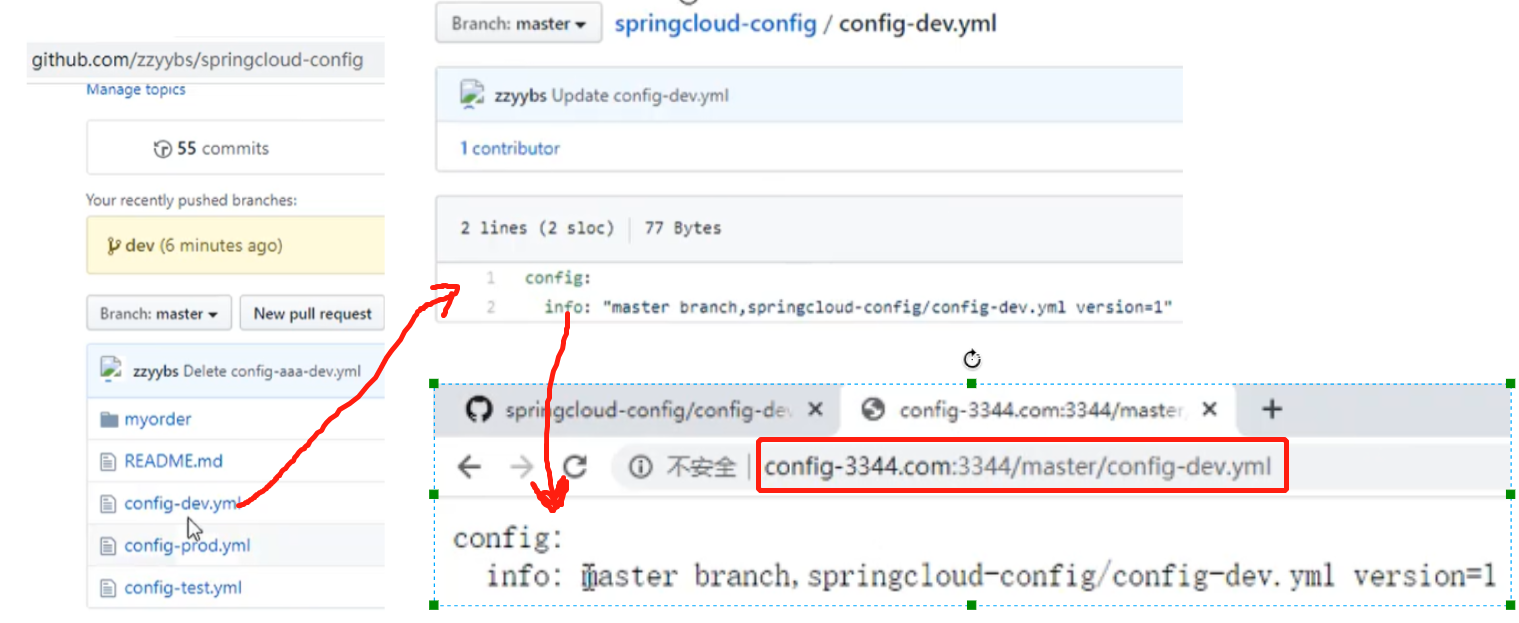Open Branch: master dropdown above config-dev.yml

tap(518, 23)
